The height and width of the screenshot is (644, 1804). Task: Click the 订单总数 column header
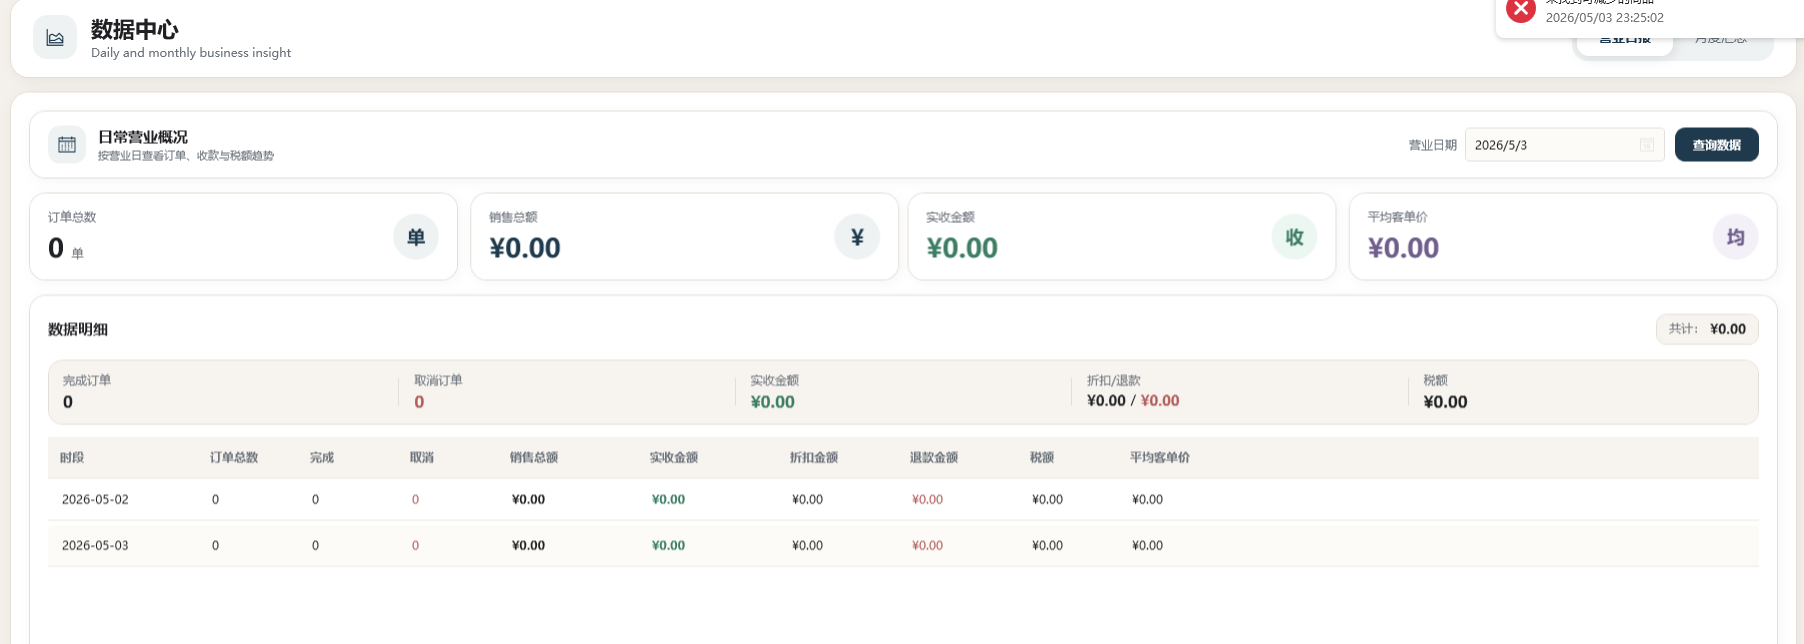[234, 458]
